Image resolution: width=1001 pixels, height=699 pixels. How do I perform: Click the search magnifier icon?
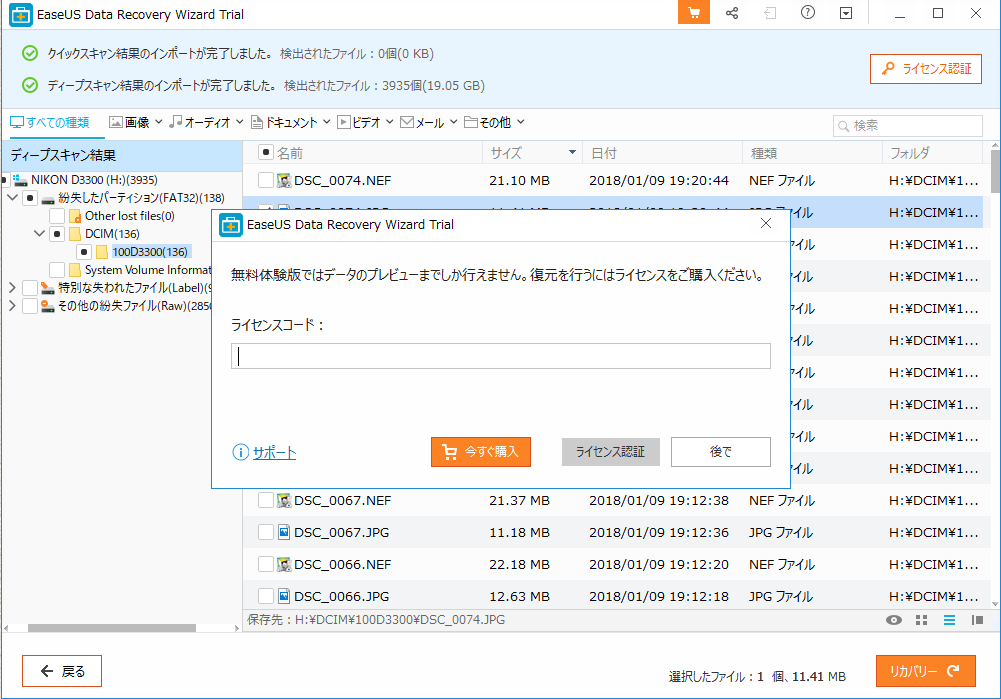843,126
